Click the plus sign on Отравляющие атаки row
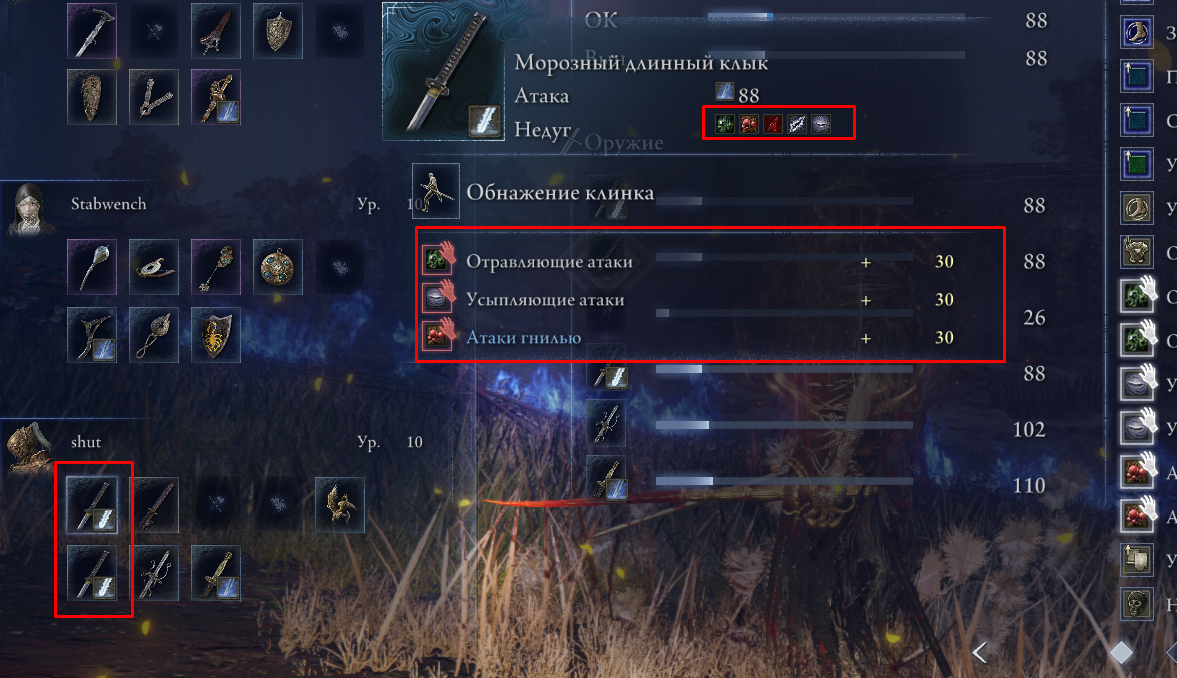Image resolution: width=1177 pixels, height=678 pixels. tap(865, 262)
